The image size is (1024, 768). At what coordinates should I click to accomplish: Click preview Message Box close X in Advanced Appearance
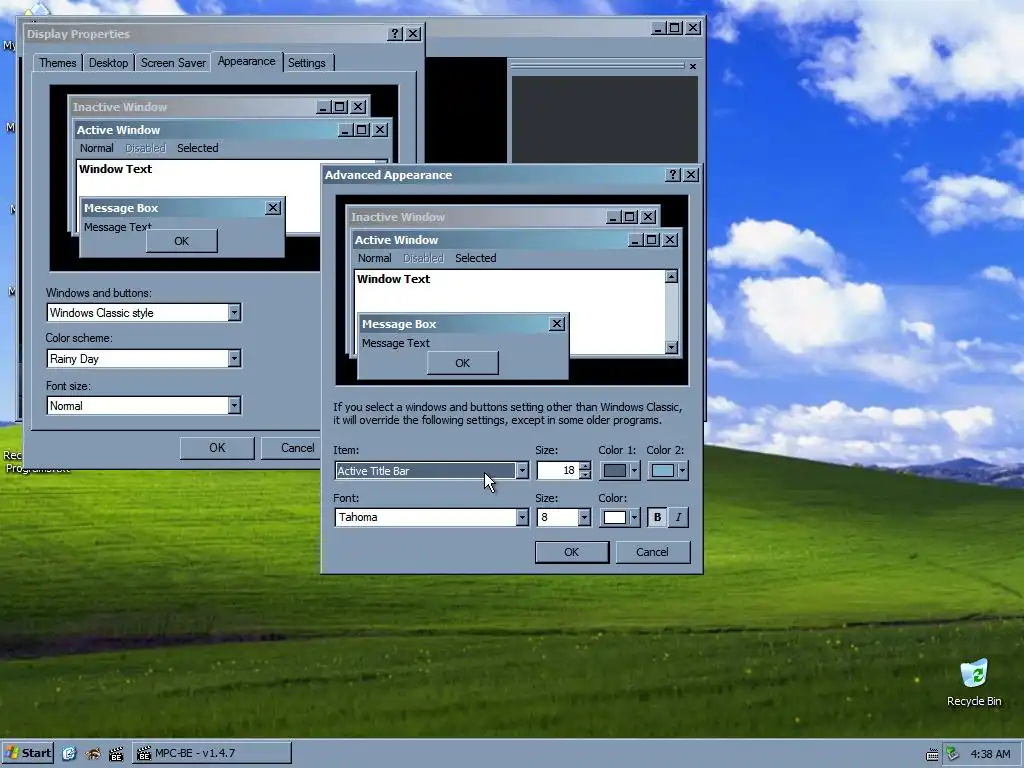point(557,324)
